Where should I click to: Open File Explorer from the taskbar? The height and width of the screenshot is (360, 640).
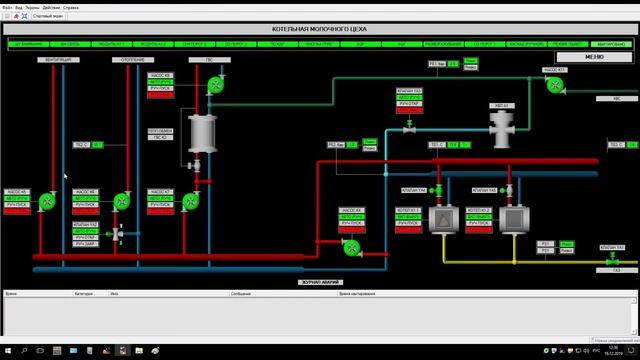[139, 351]
